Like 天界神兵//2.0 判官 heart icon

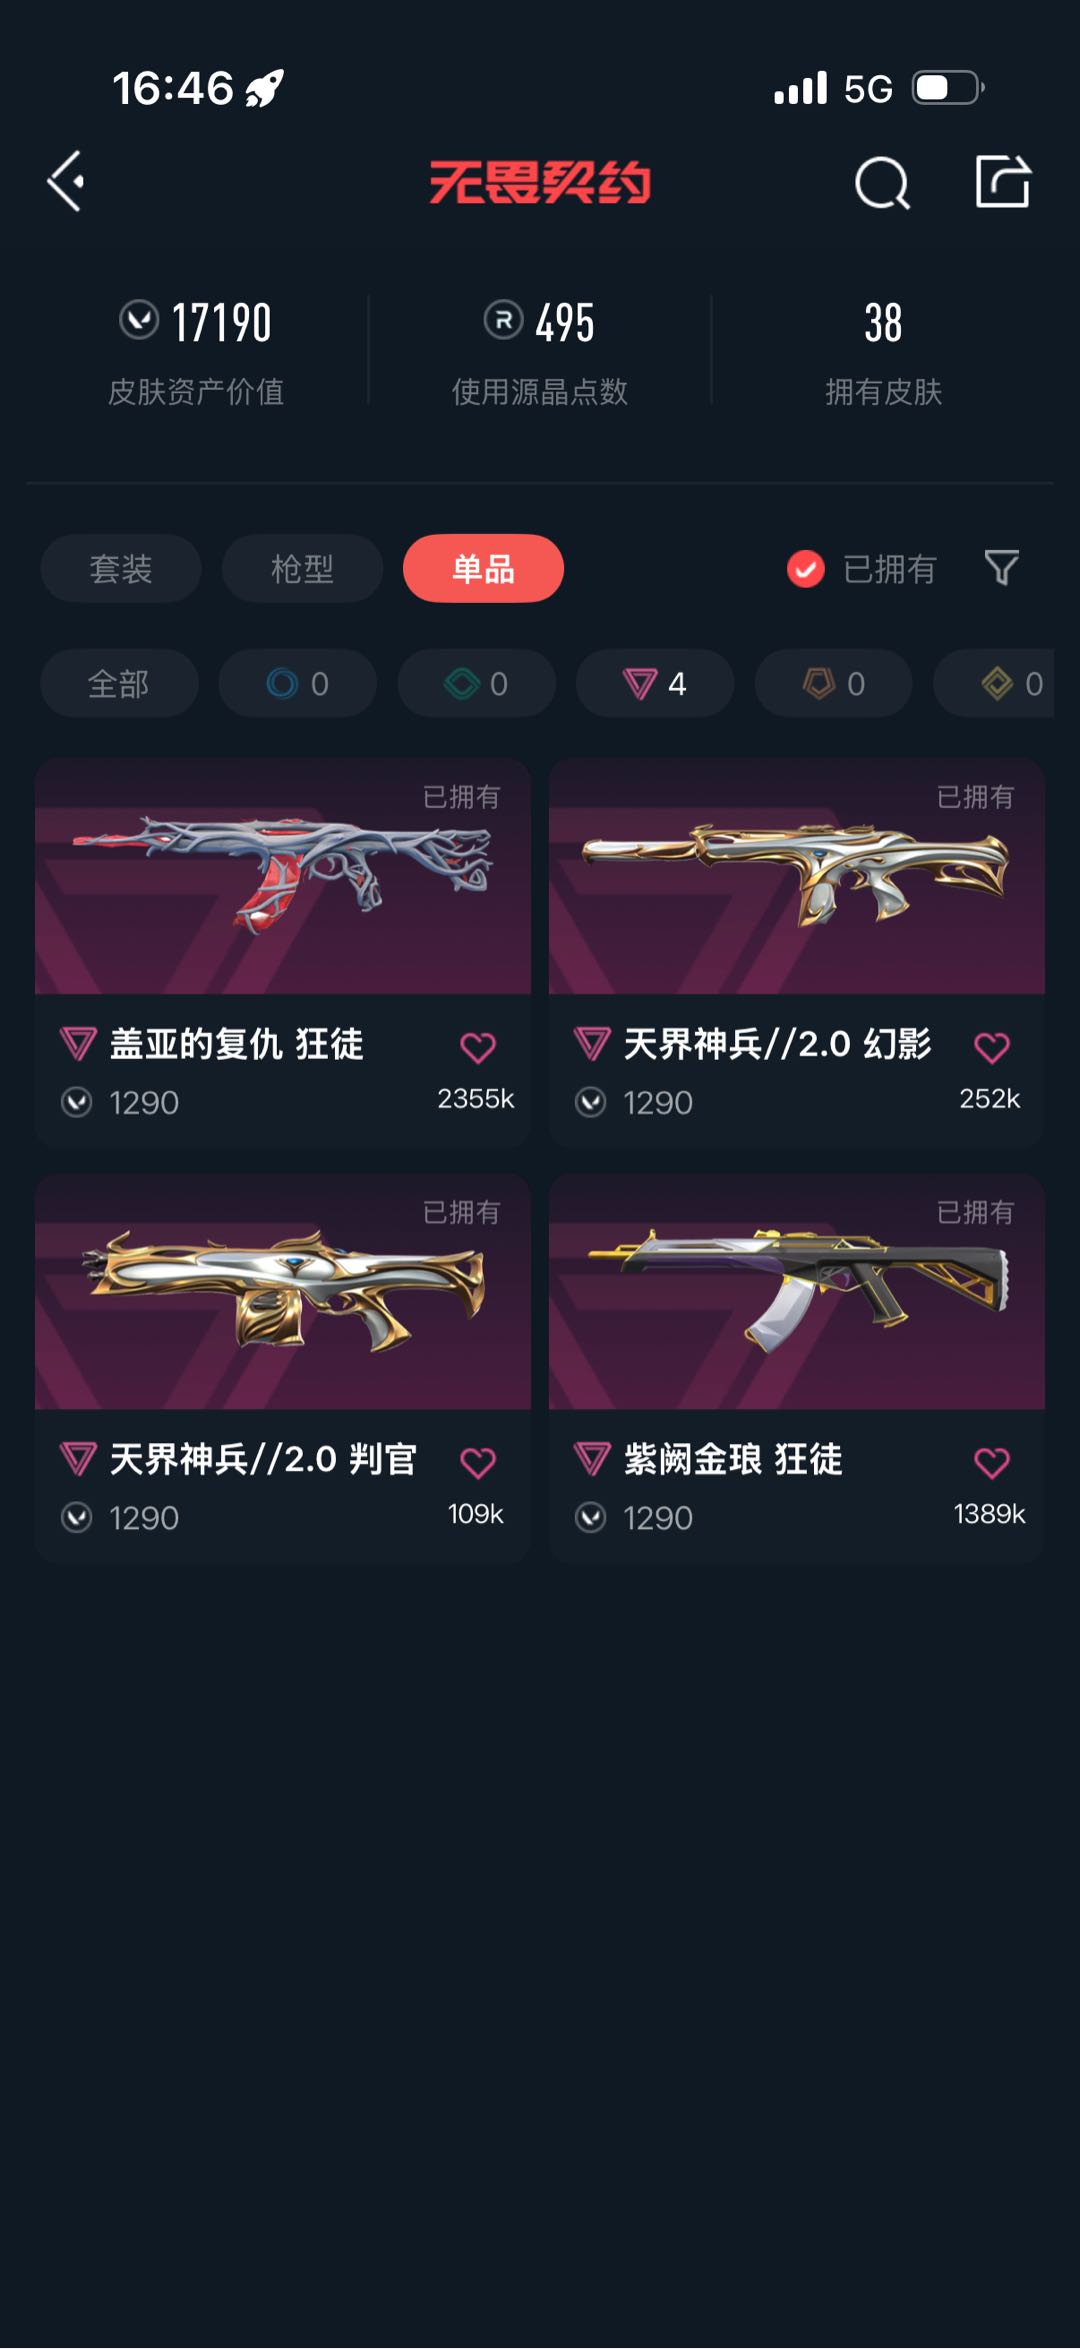(478, 1462)
